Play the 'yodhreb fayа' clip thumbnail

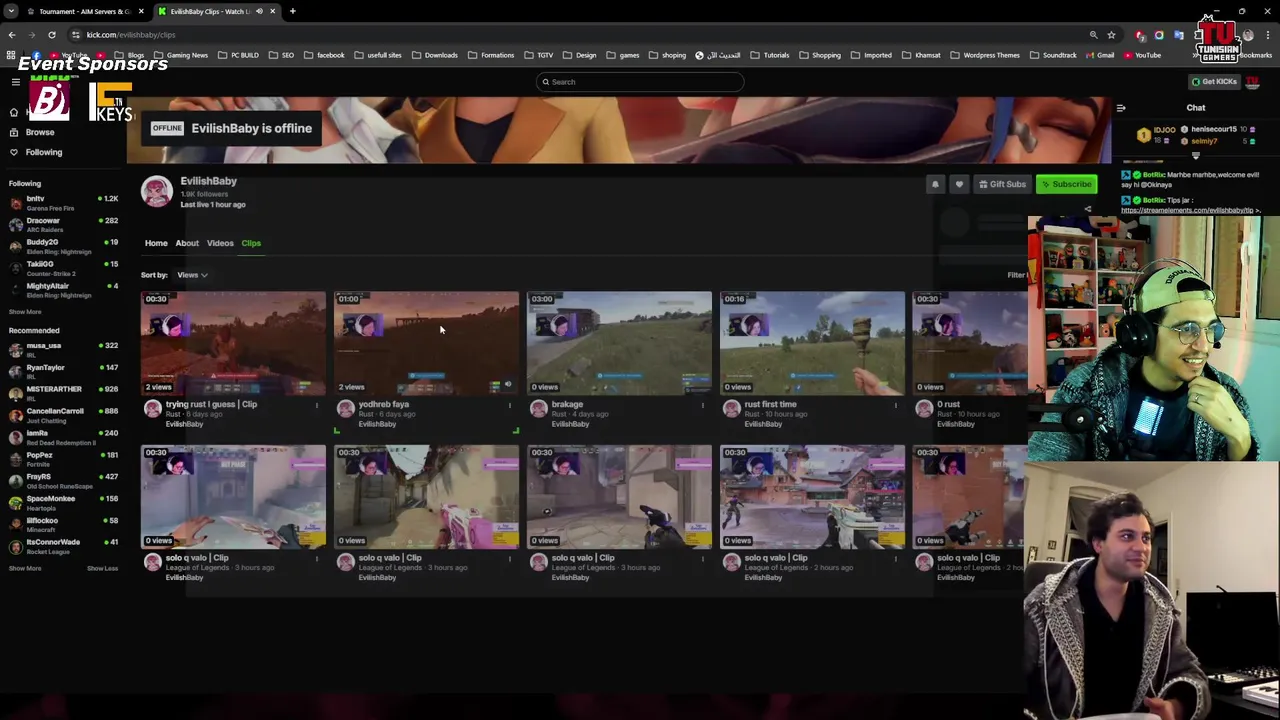pos(426,343)
